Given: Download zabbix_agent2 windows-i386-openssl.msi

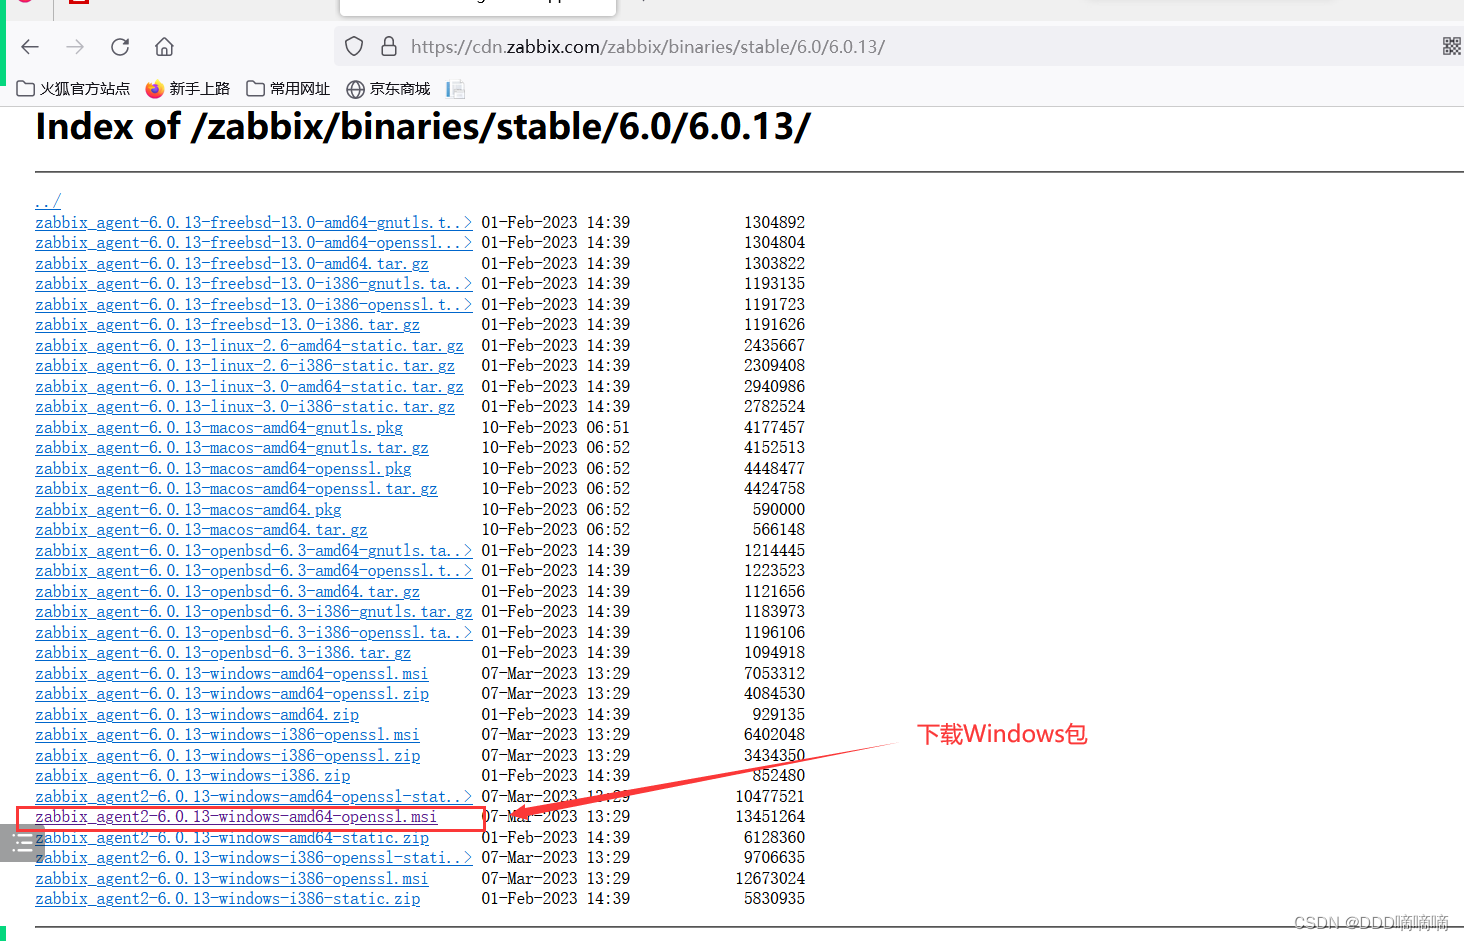Looking at the screenshot, I should pos(232,878).
